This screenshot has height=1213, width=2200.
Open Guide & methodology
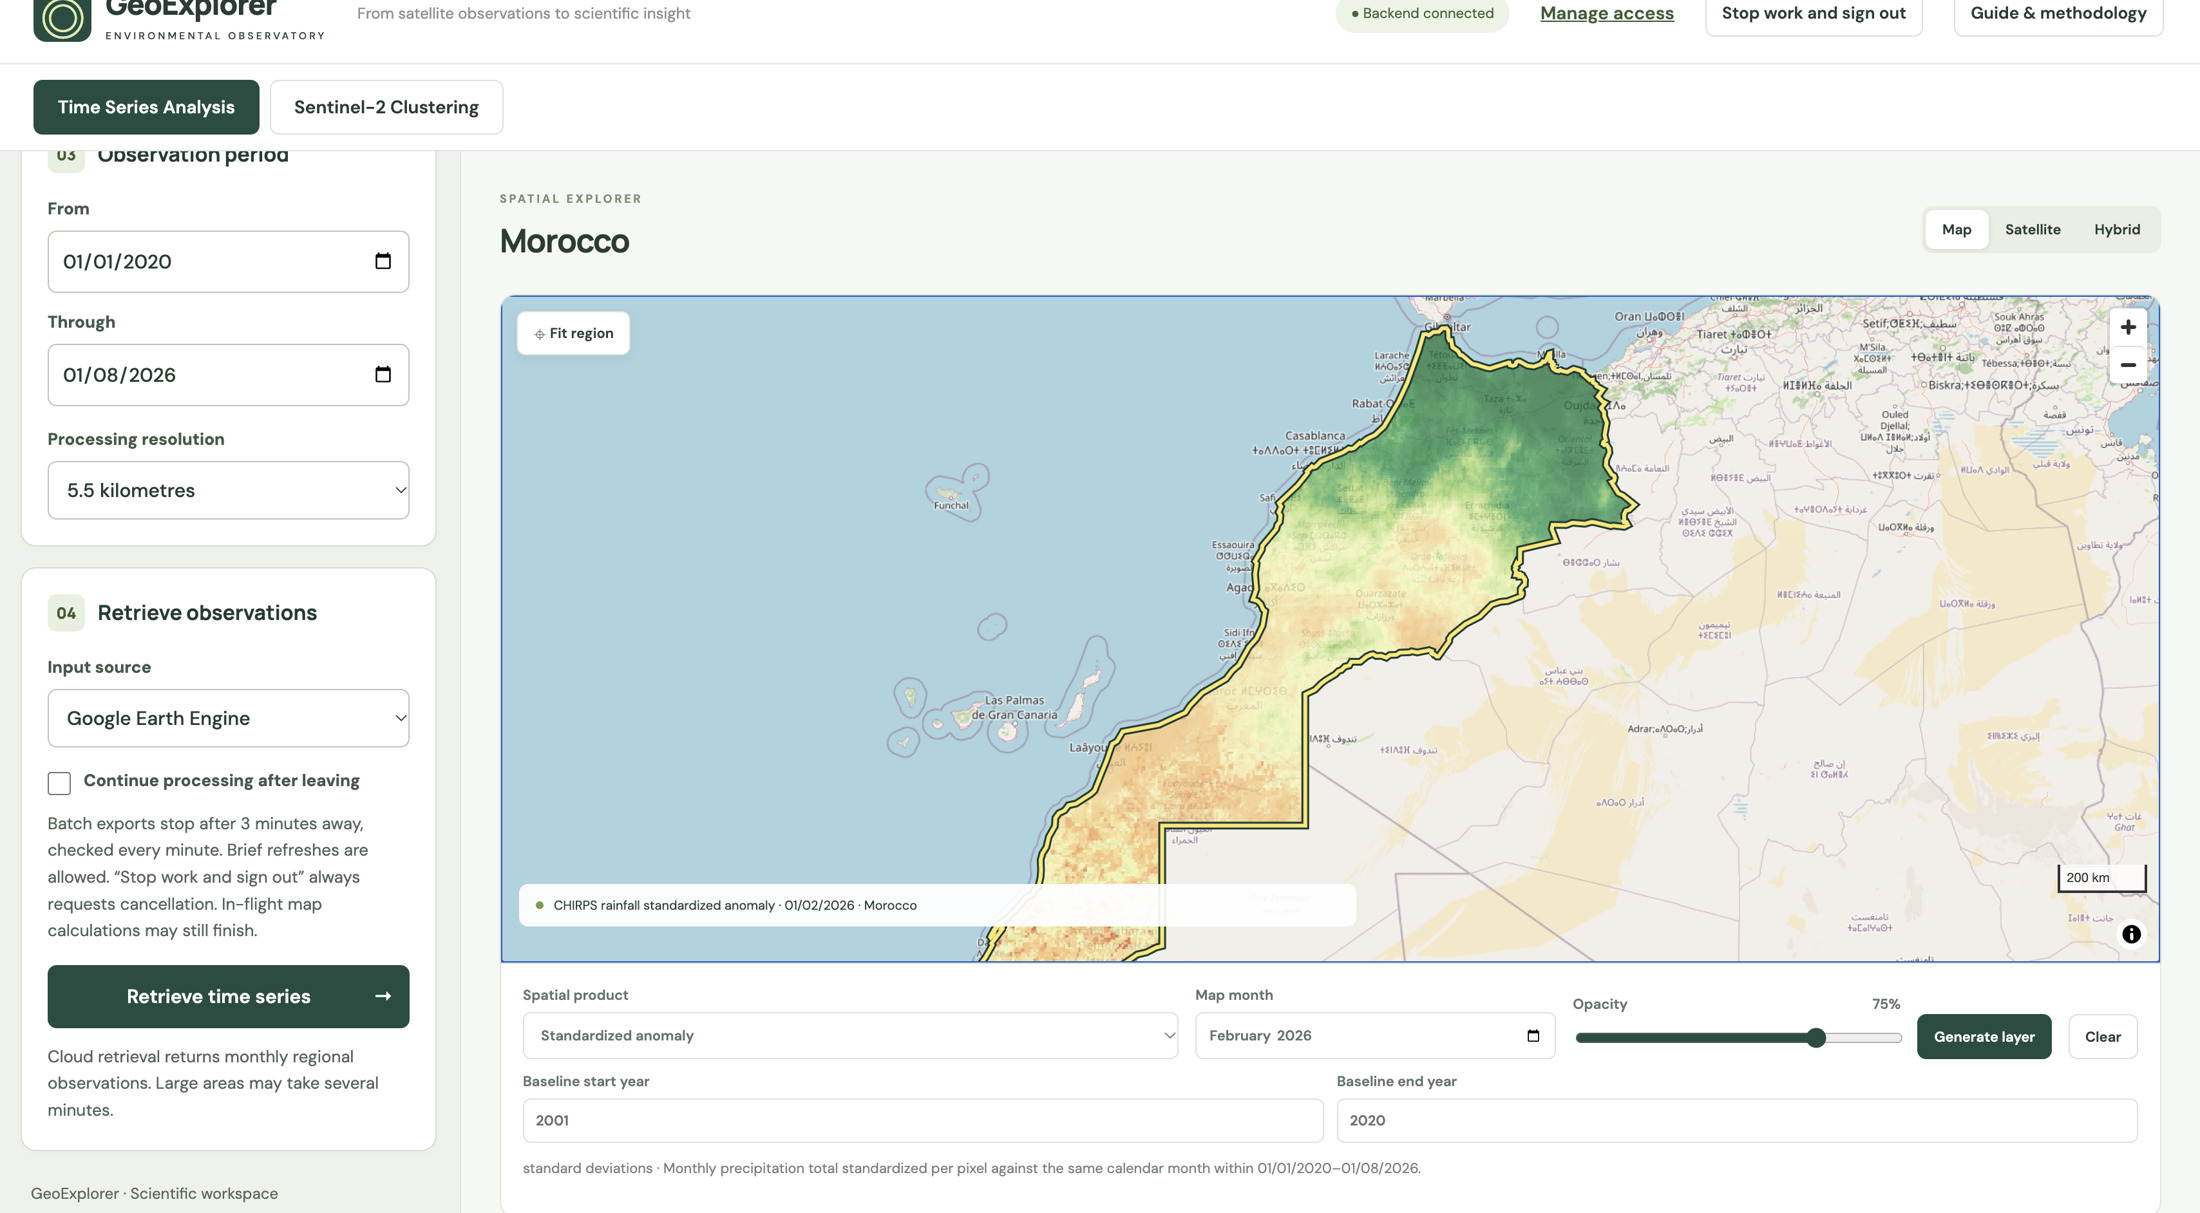click(2058, 13)
